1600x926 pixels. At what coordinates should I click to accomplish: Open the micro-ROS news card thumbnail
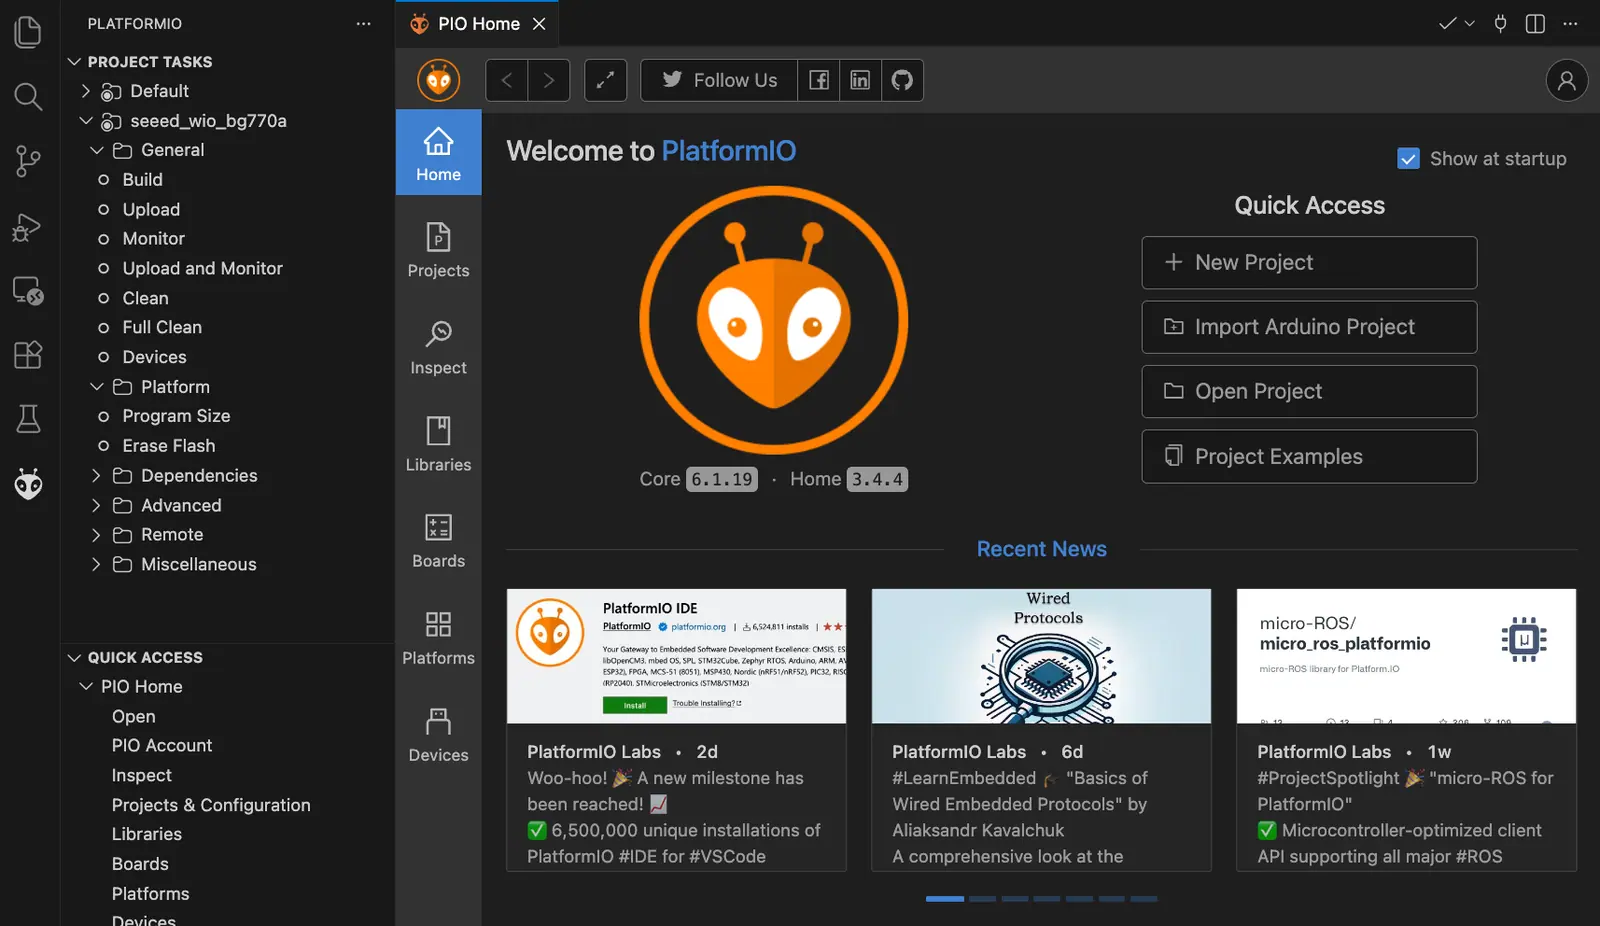(1406, 656)
